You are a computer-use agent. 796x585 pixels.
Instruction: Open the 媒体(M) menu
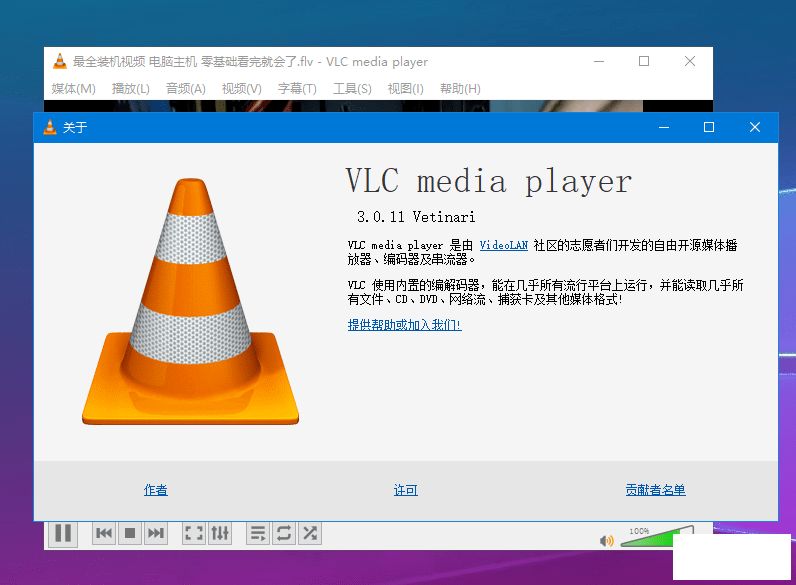73,89
